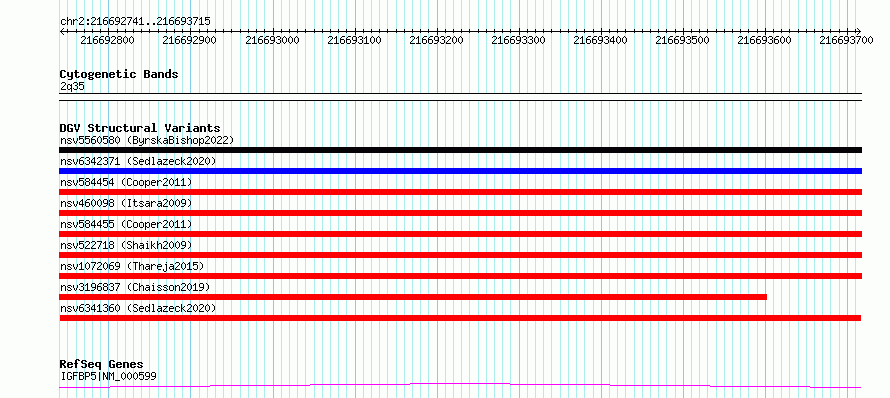Click chr2:216692741..216693715 region label
Viewport: 890px width, 398px height.
pos(135,22)
